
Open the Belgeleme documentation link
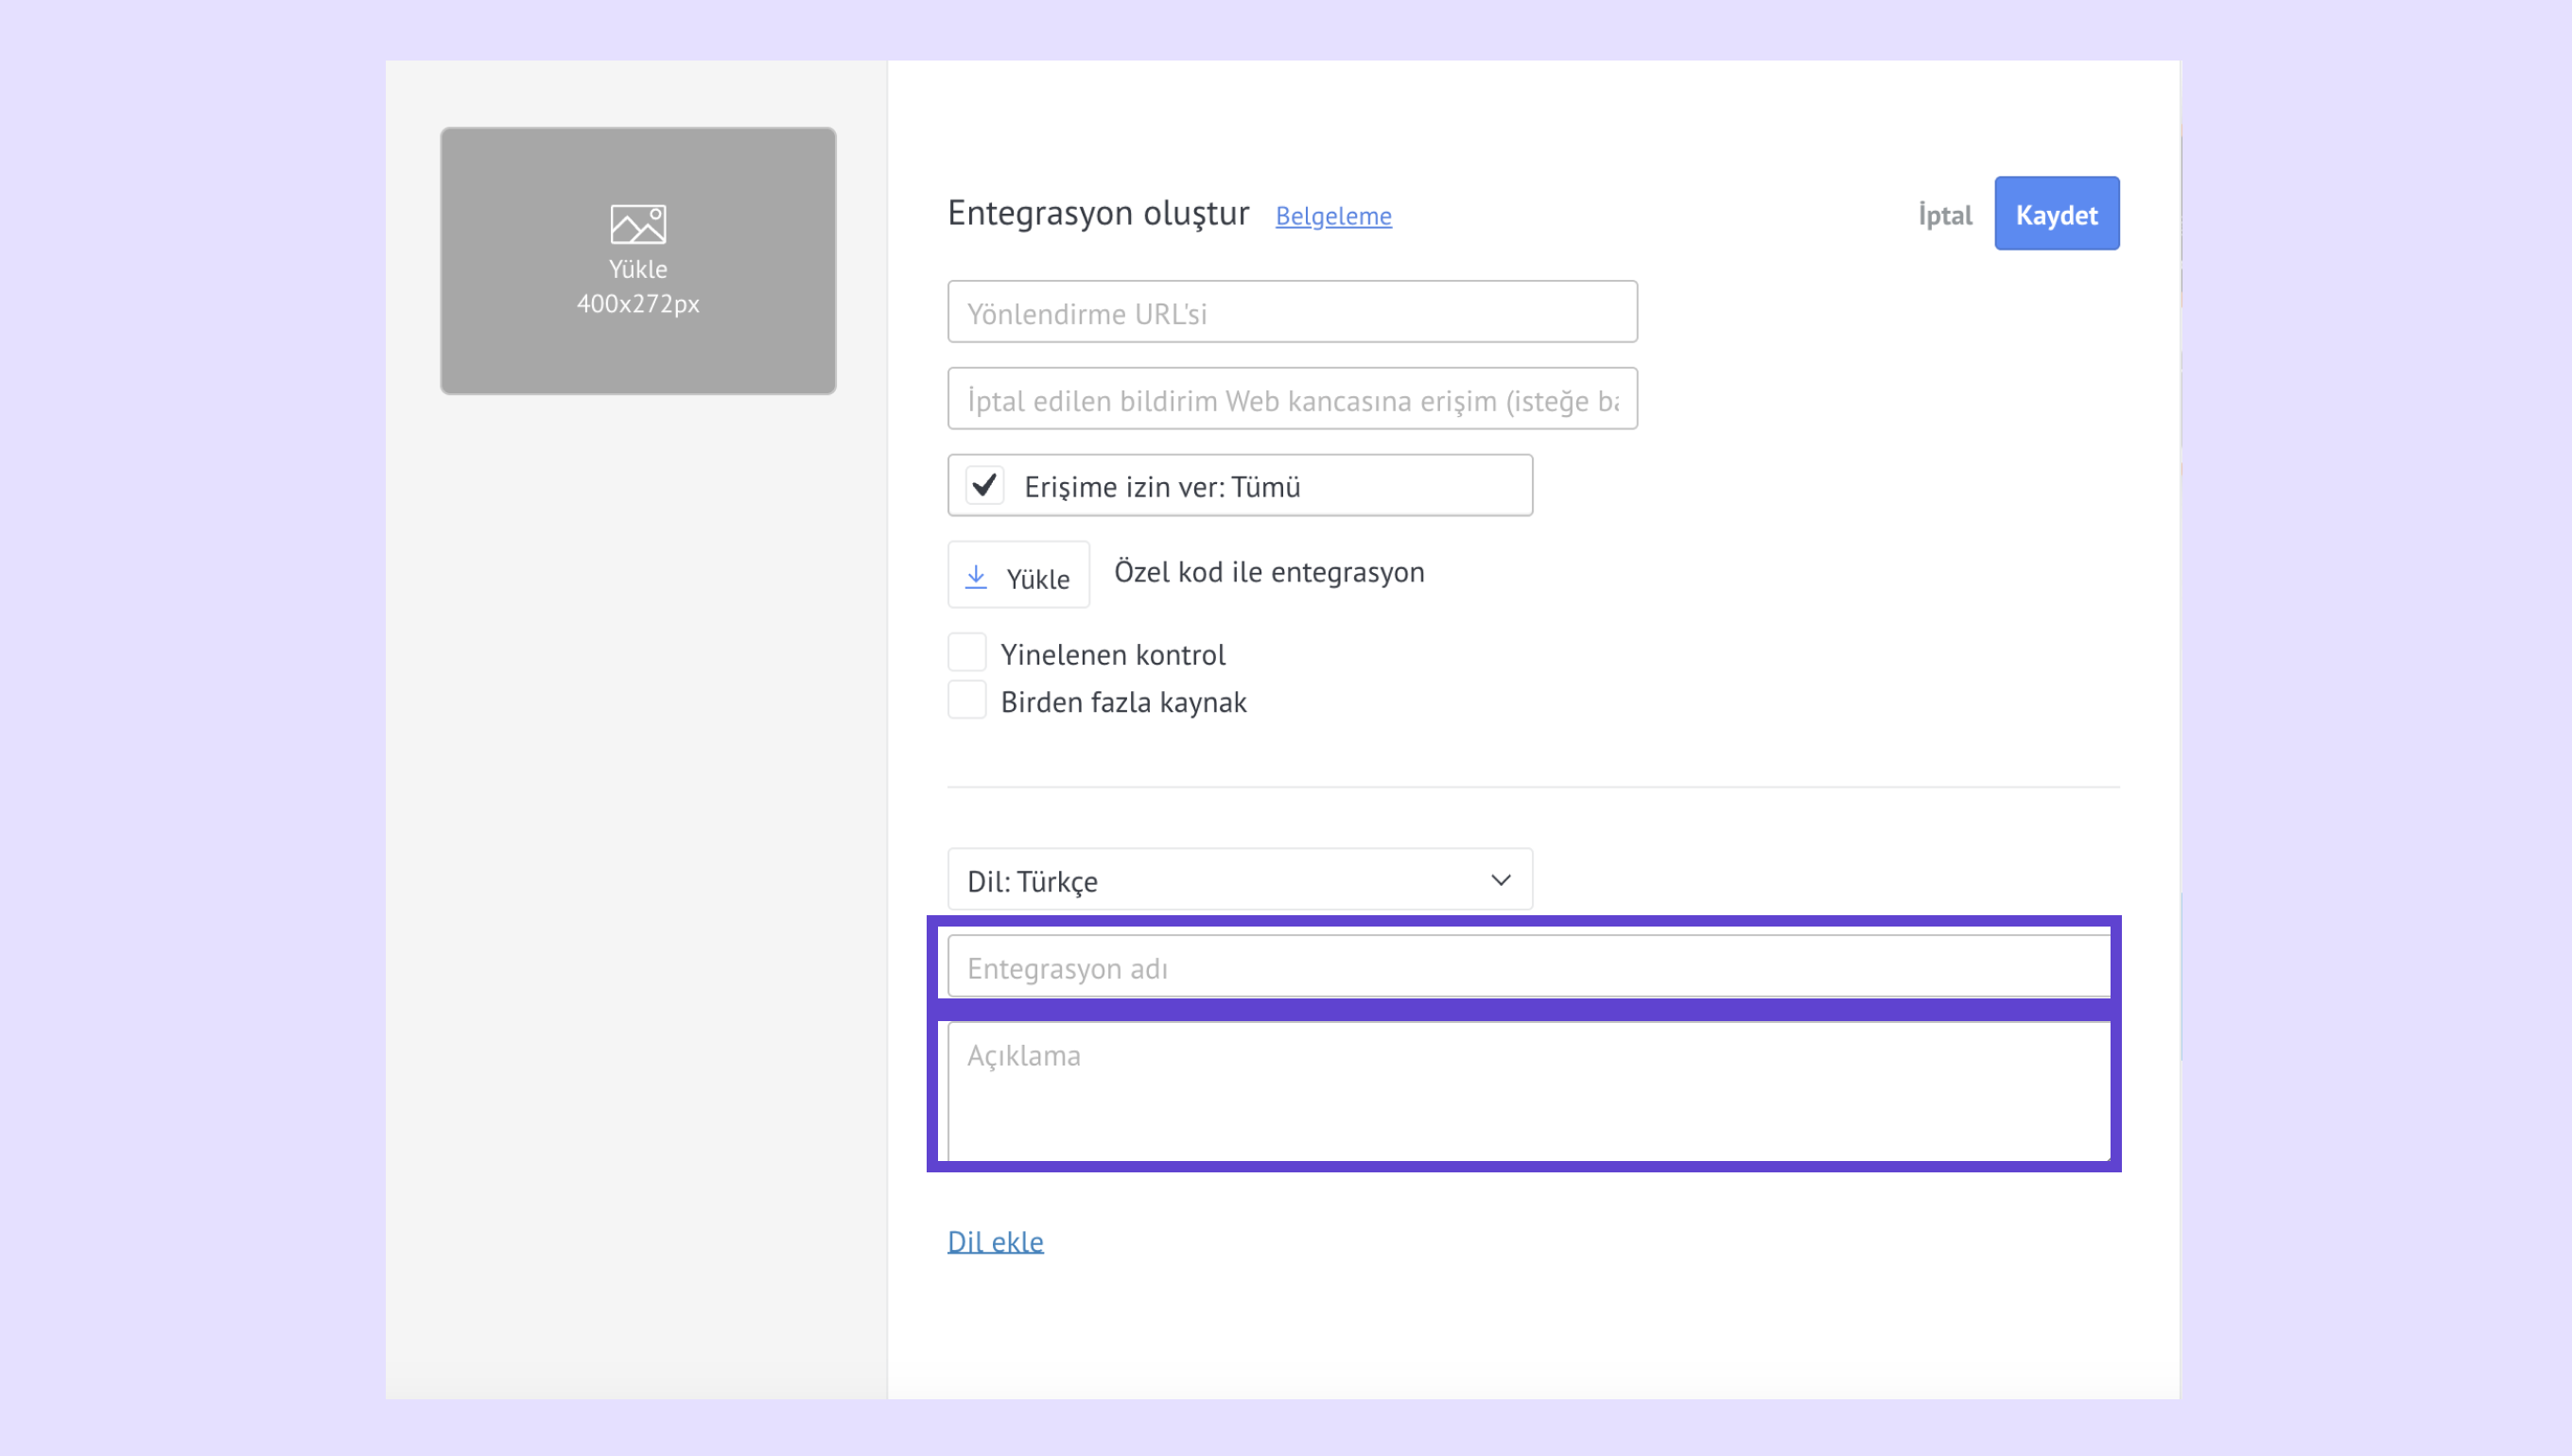[1333, 216]
